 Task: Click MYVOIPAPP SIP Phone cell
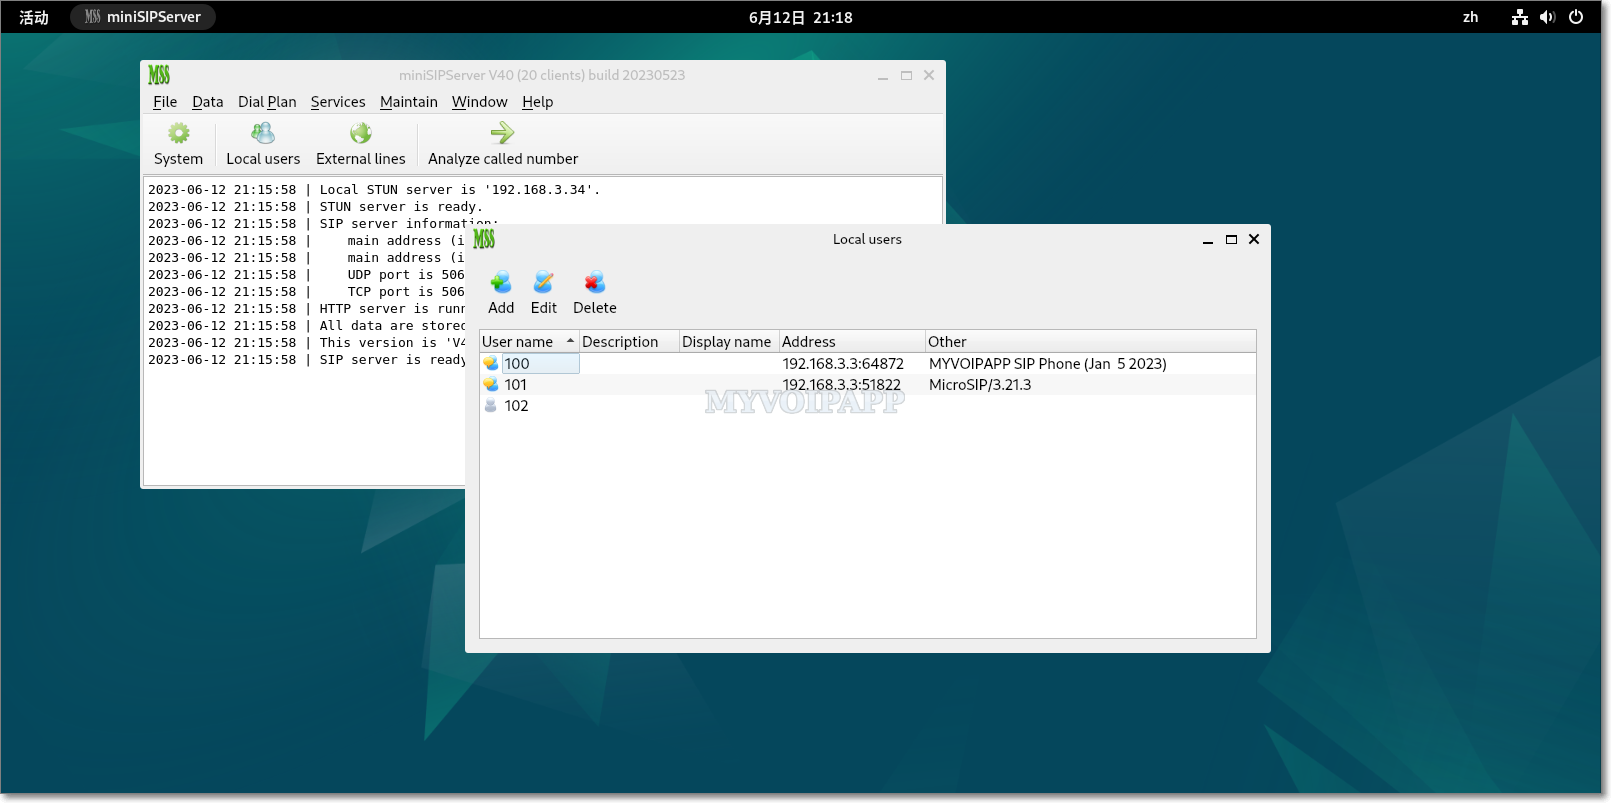(1048, 364)
